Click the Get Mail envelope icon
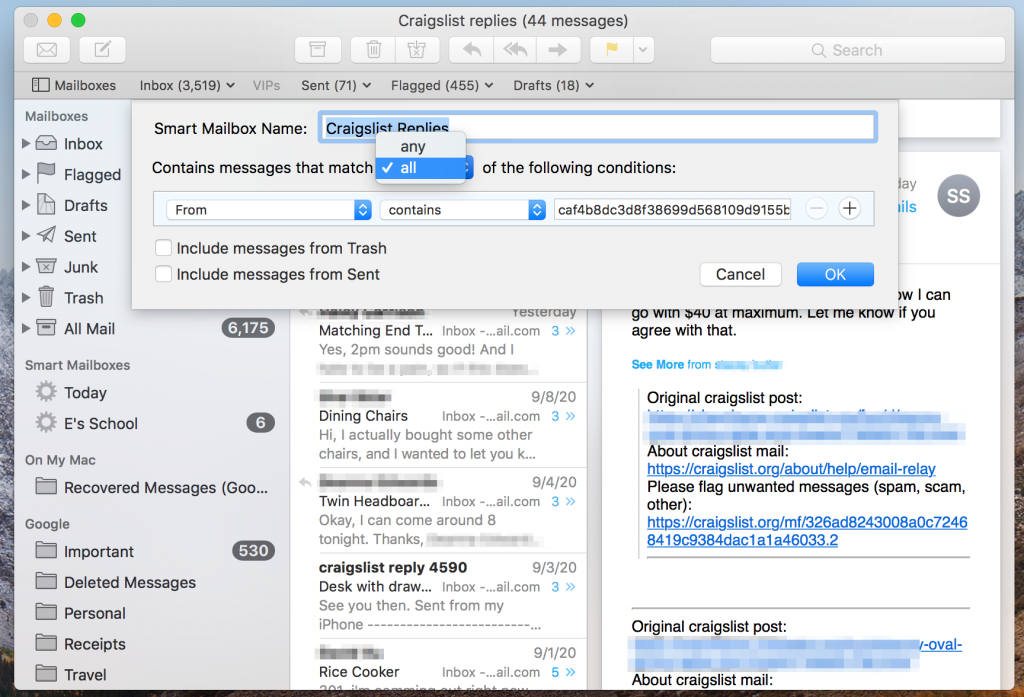 click(x=47, y=50)
